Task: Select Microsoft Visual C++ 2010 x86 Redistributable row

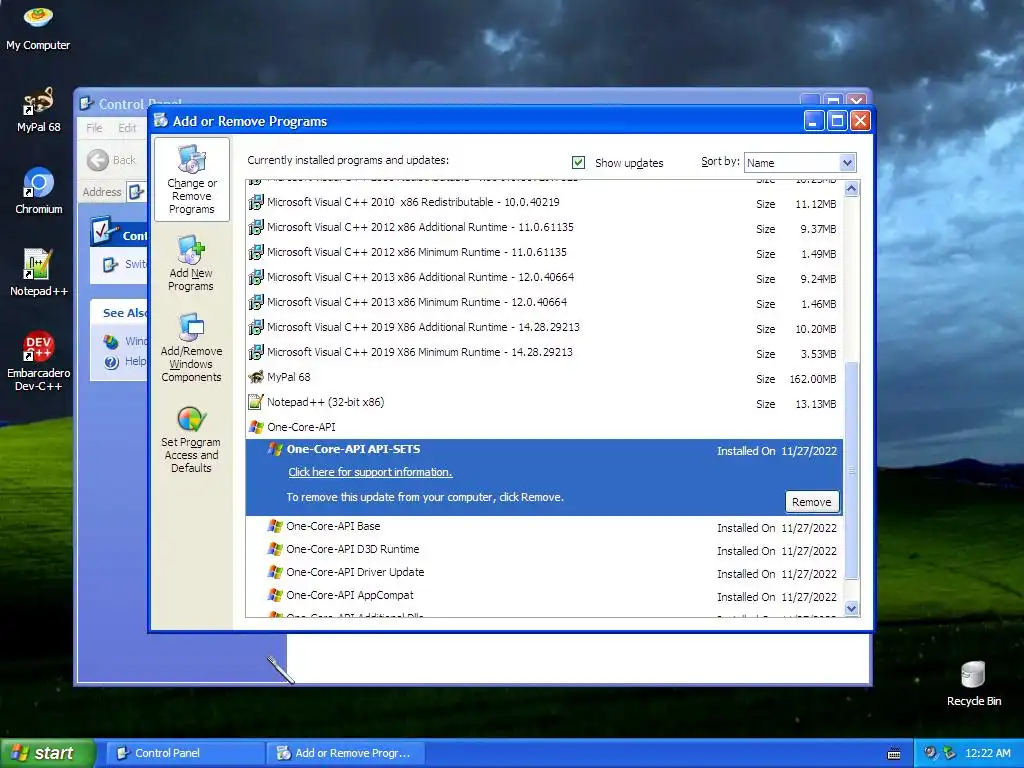Action: pos(544,202)
